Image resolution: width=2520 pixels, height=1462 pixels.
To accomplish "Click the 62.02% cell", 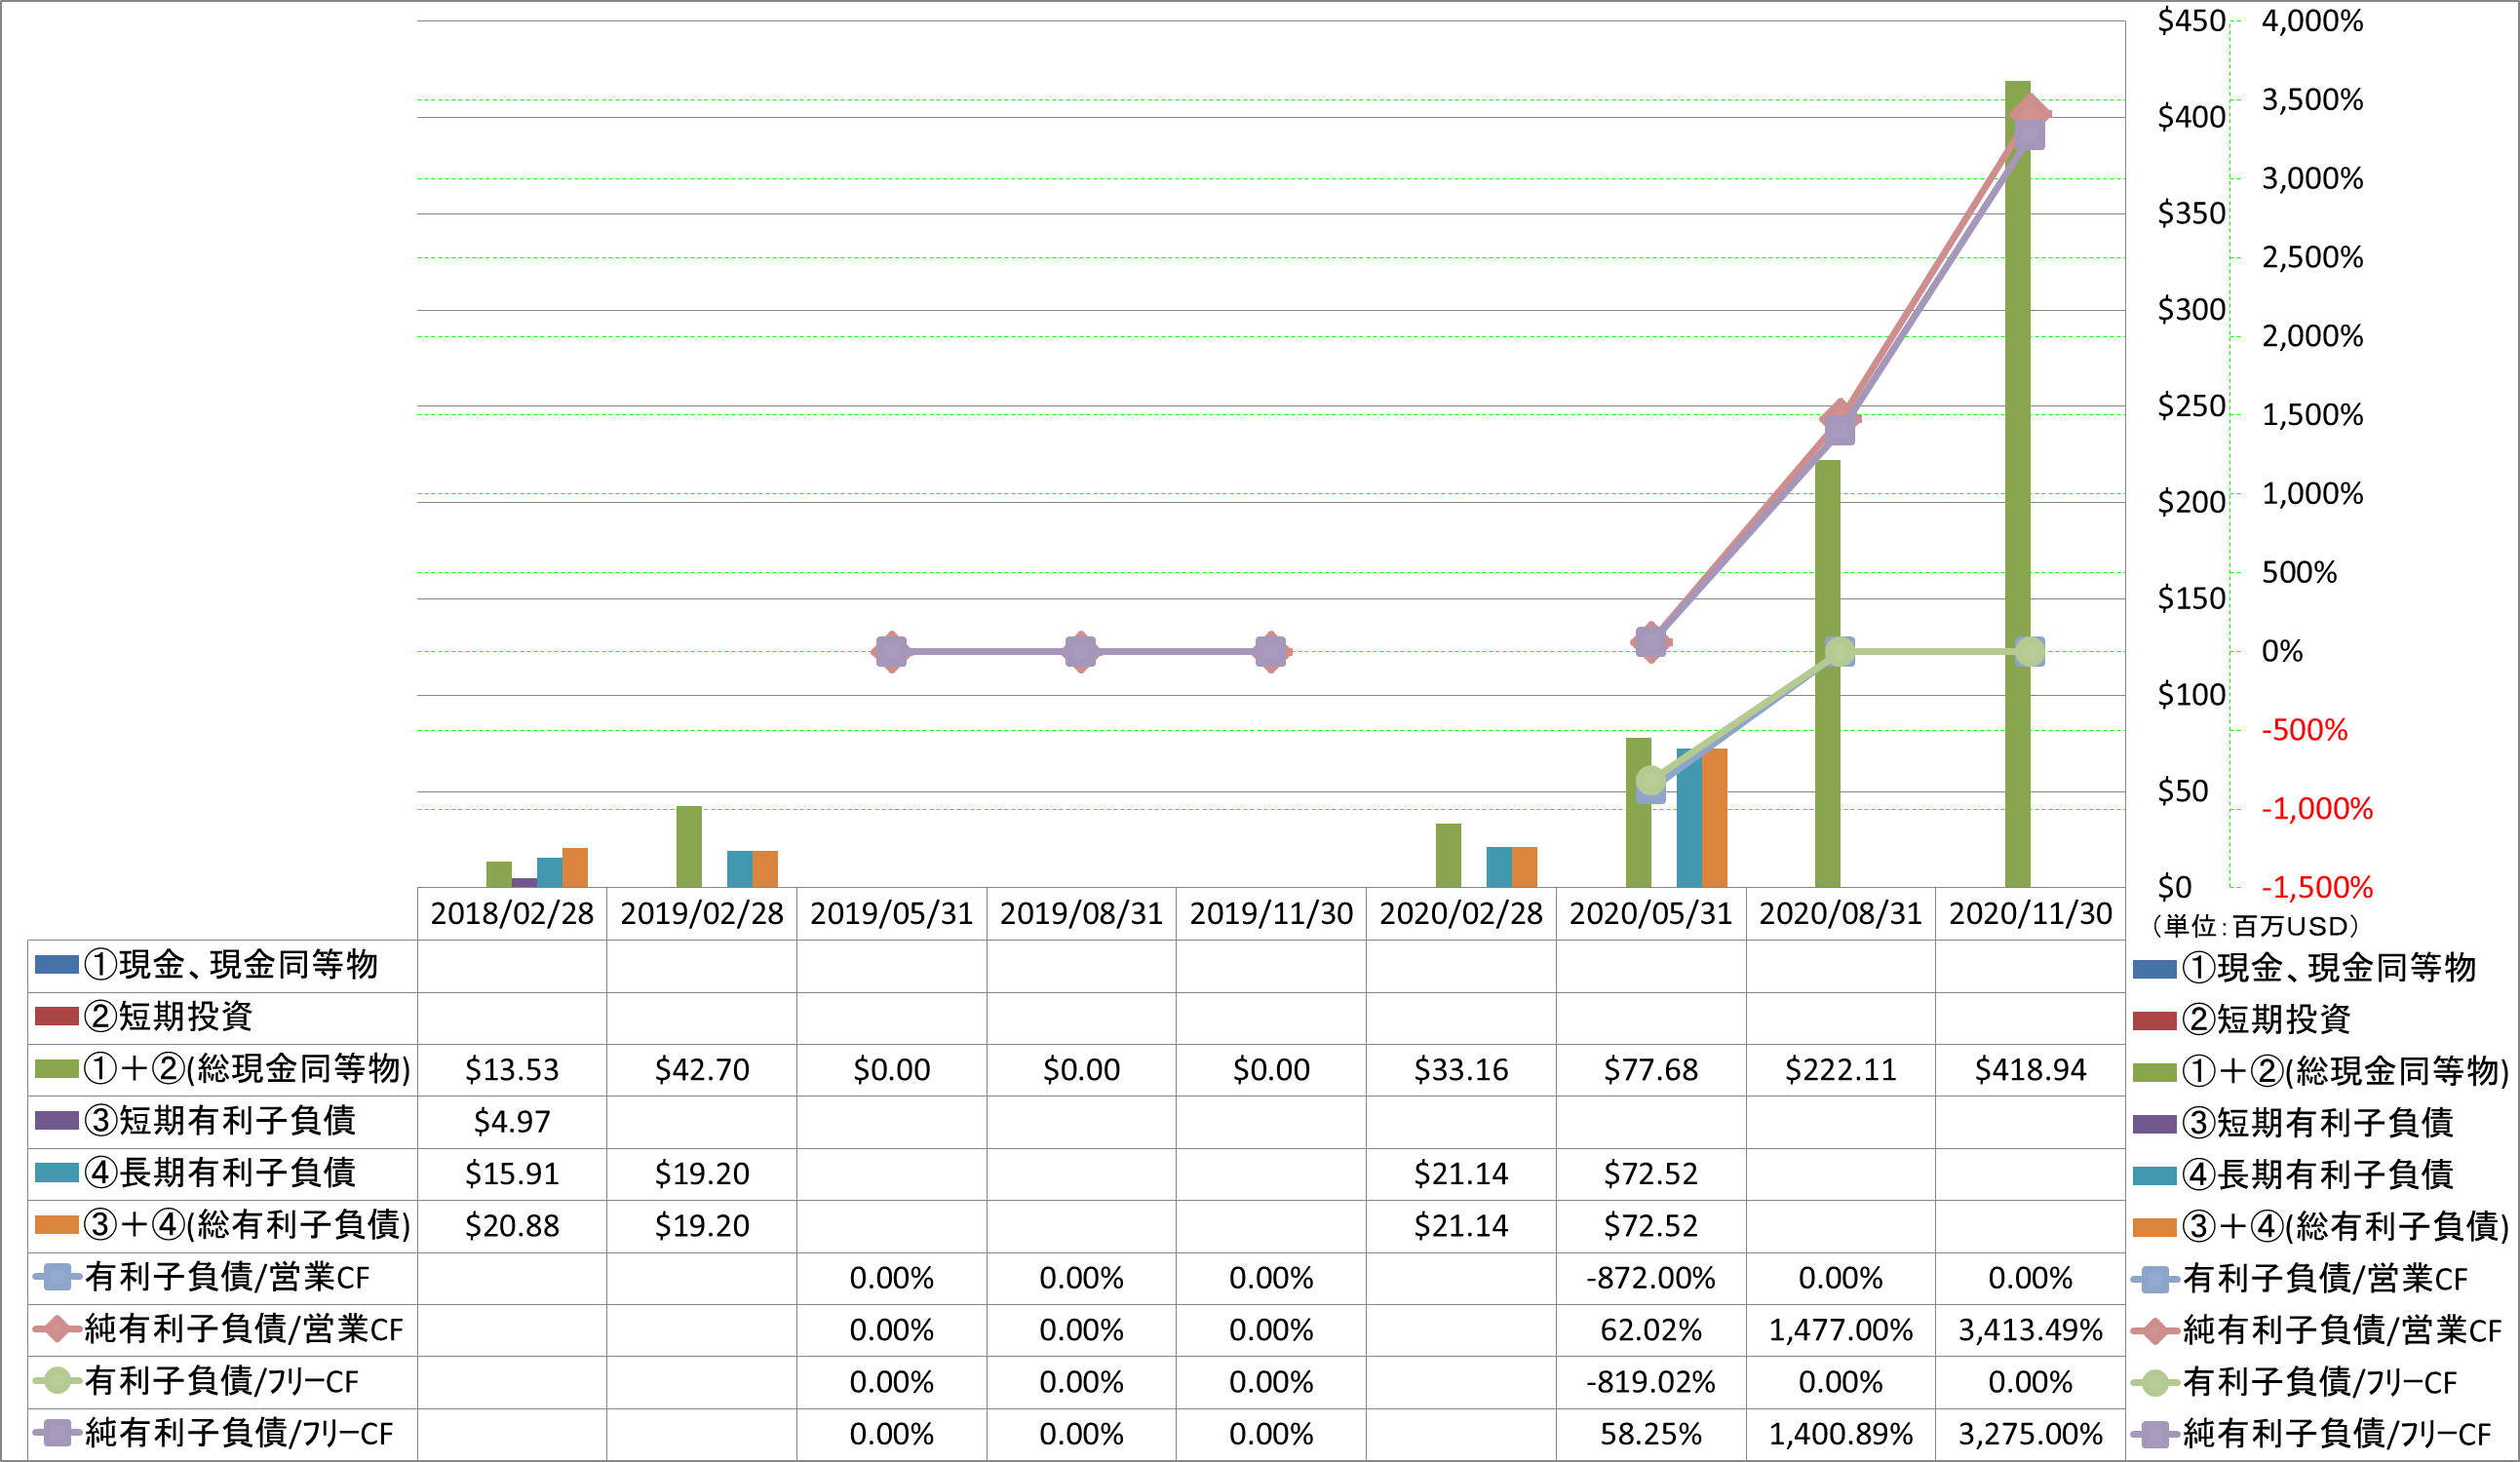I will [x=1651, y=1330].
